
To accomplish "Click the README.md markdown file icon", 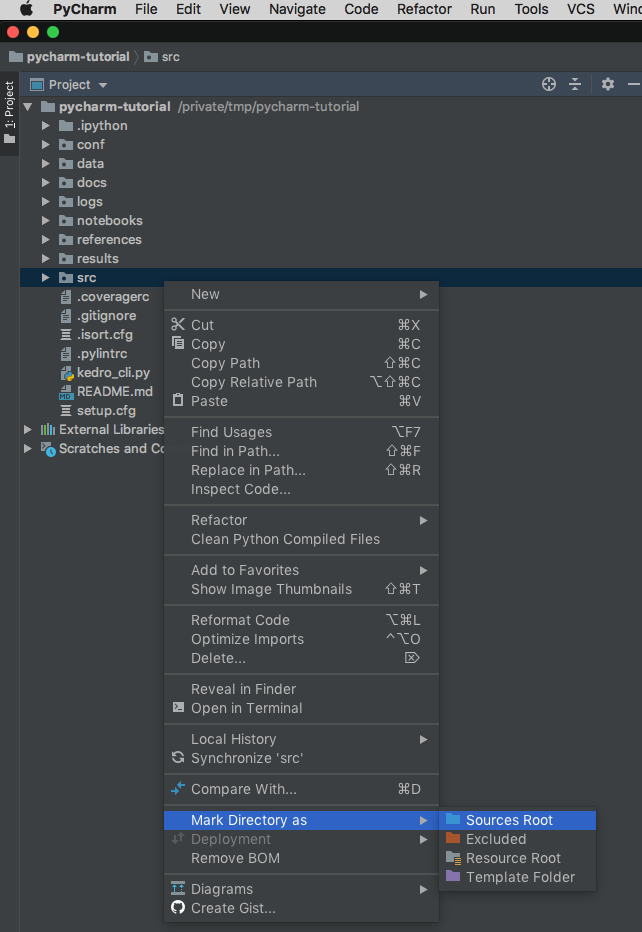I will coord(66,392).
